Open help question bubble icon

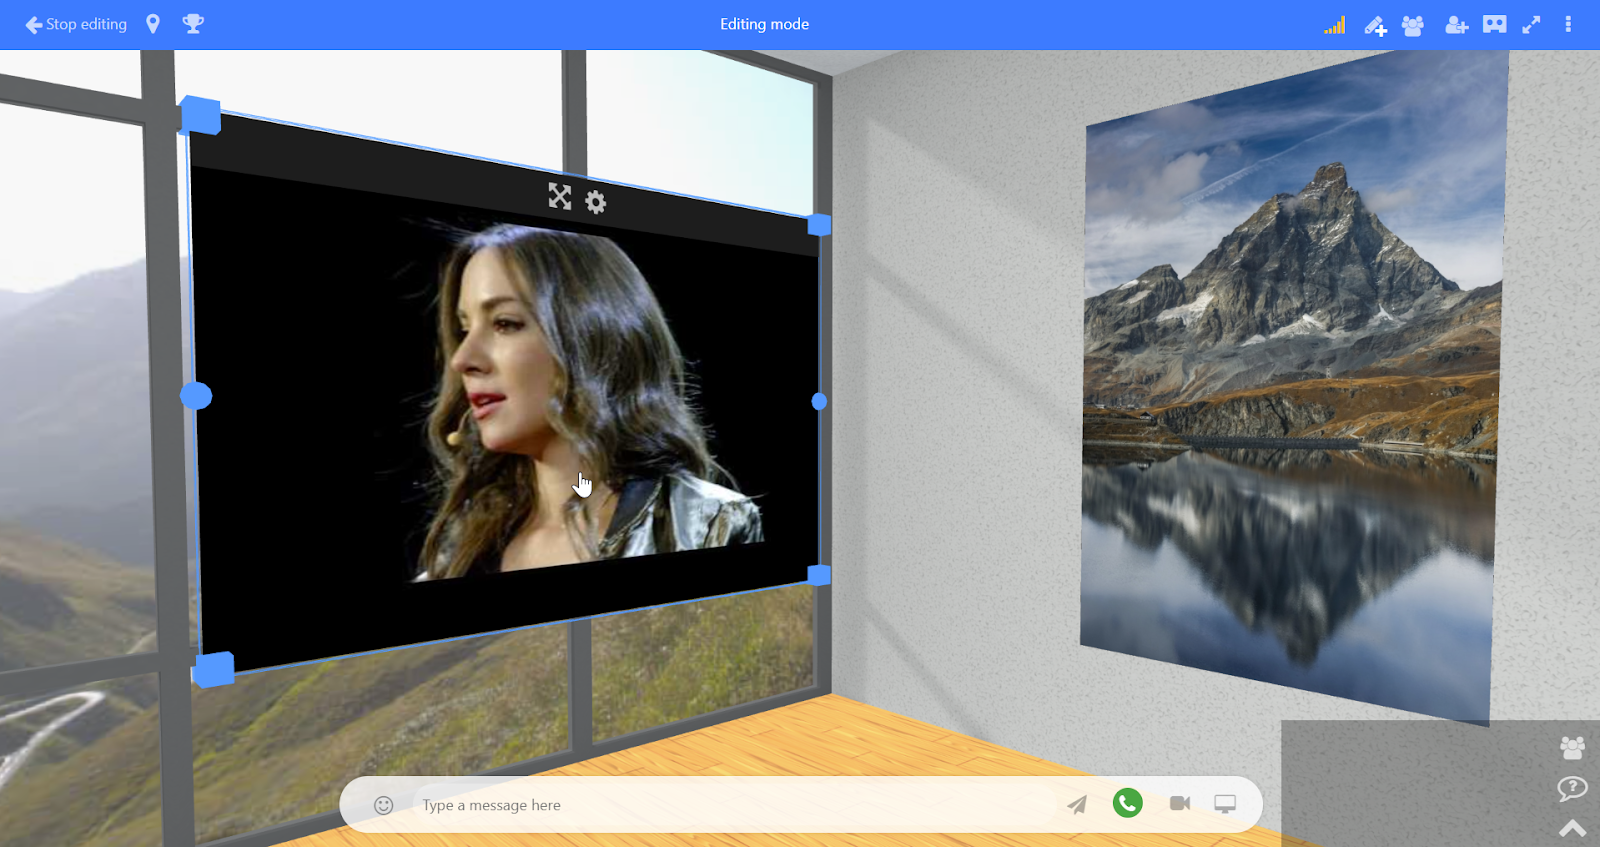(1572, 789)
